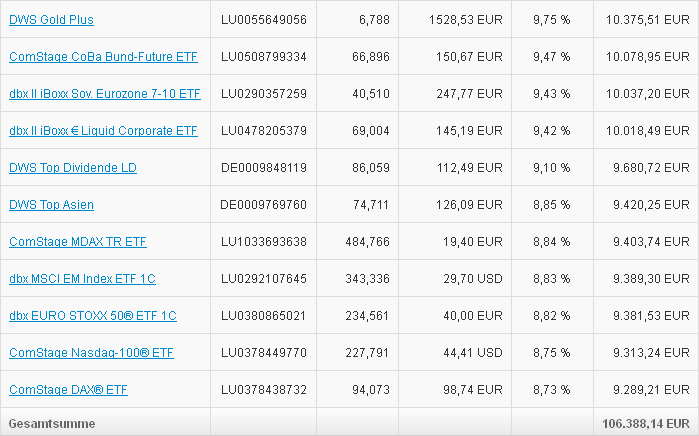Click the price 247,77 EUR
The width and height of the screenshot is (699, 436).
click(x=469, y=94)
